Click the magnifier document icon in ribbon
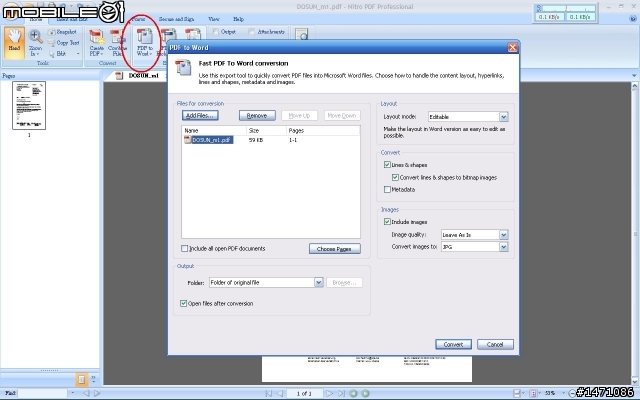 (x=302, y=34)
